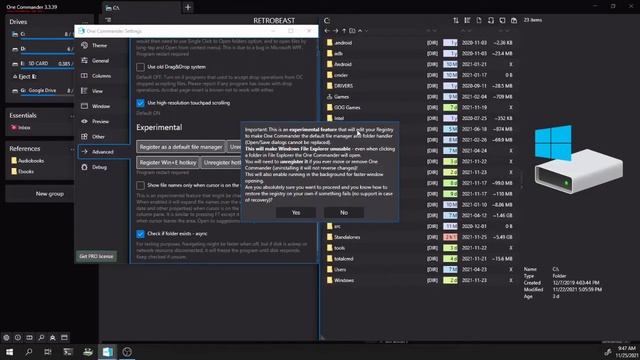Viewport: 640px width, 360px height.
Task: Toggle Check if folder exists - async
Action: coord(140,234)
